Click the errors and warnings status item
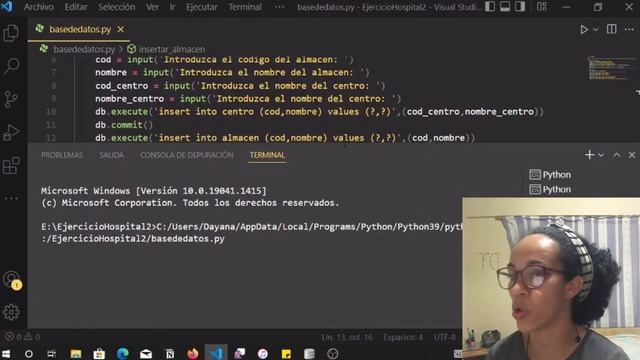640x360 pixels. pyautogui.click(x=22, y=337)
